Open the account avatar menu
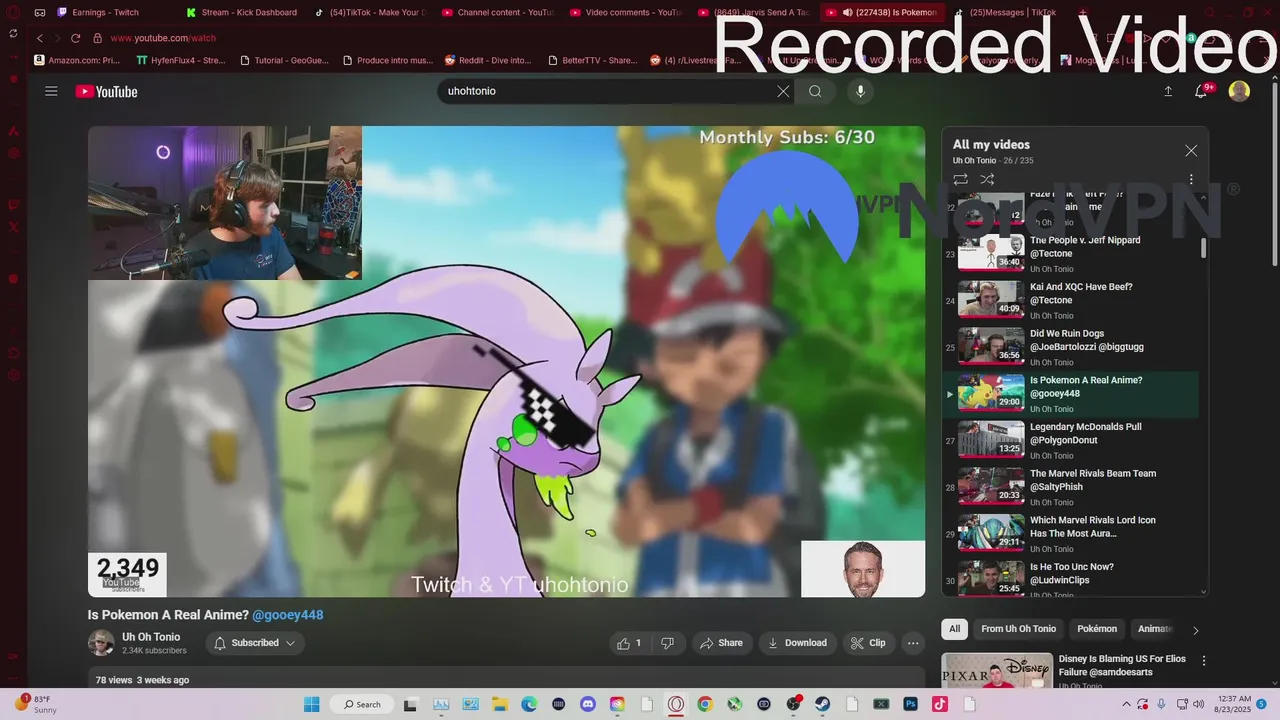 1239,91
